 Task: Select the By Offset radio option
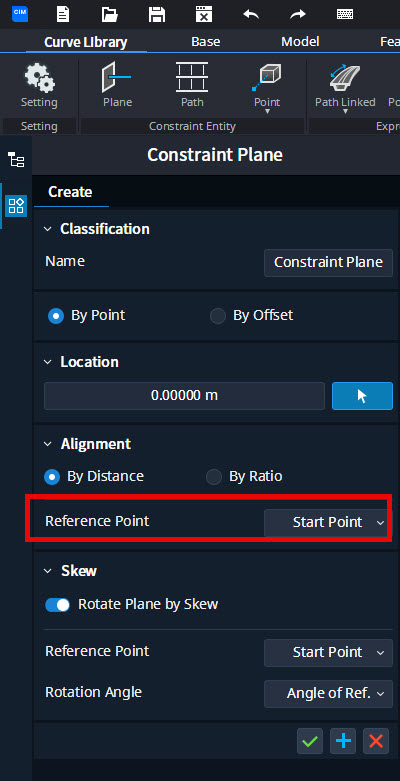pyautogui.click(x=252, y=315)
